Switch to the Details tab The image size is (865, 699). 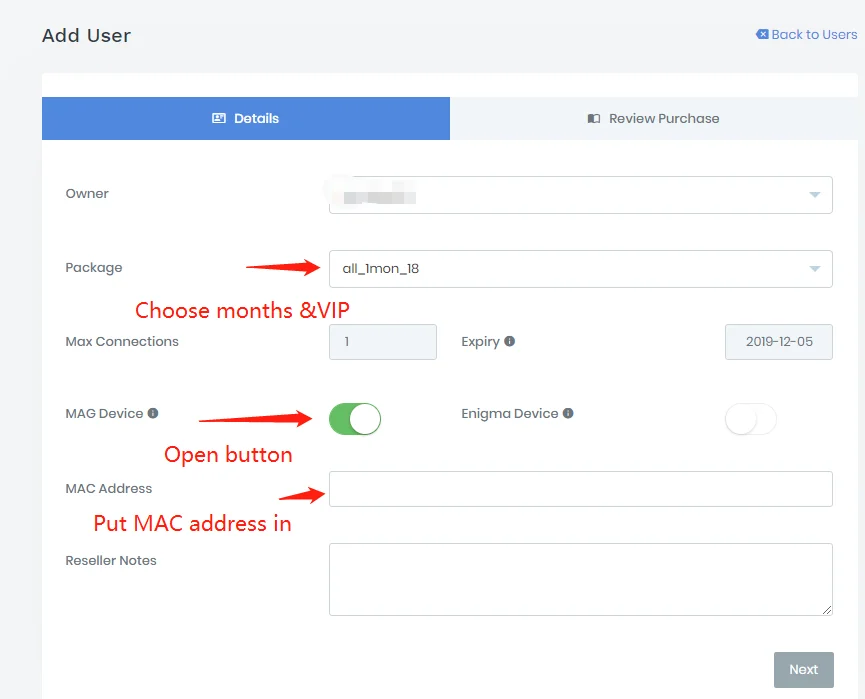click(246, 119)
